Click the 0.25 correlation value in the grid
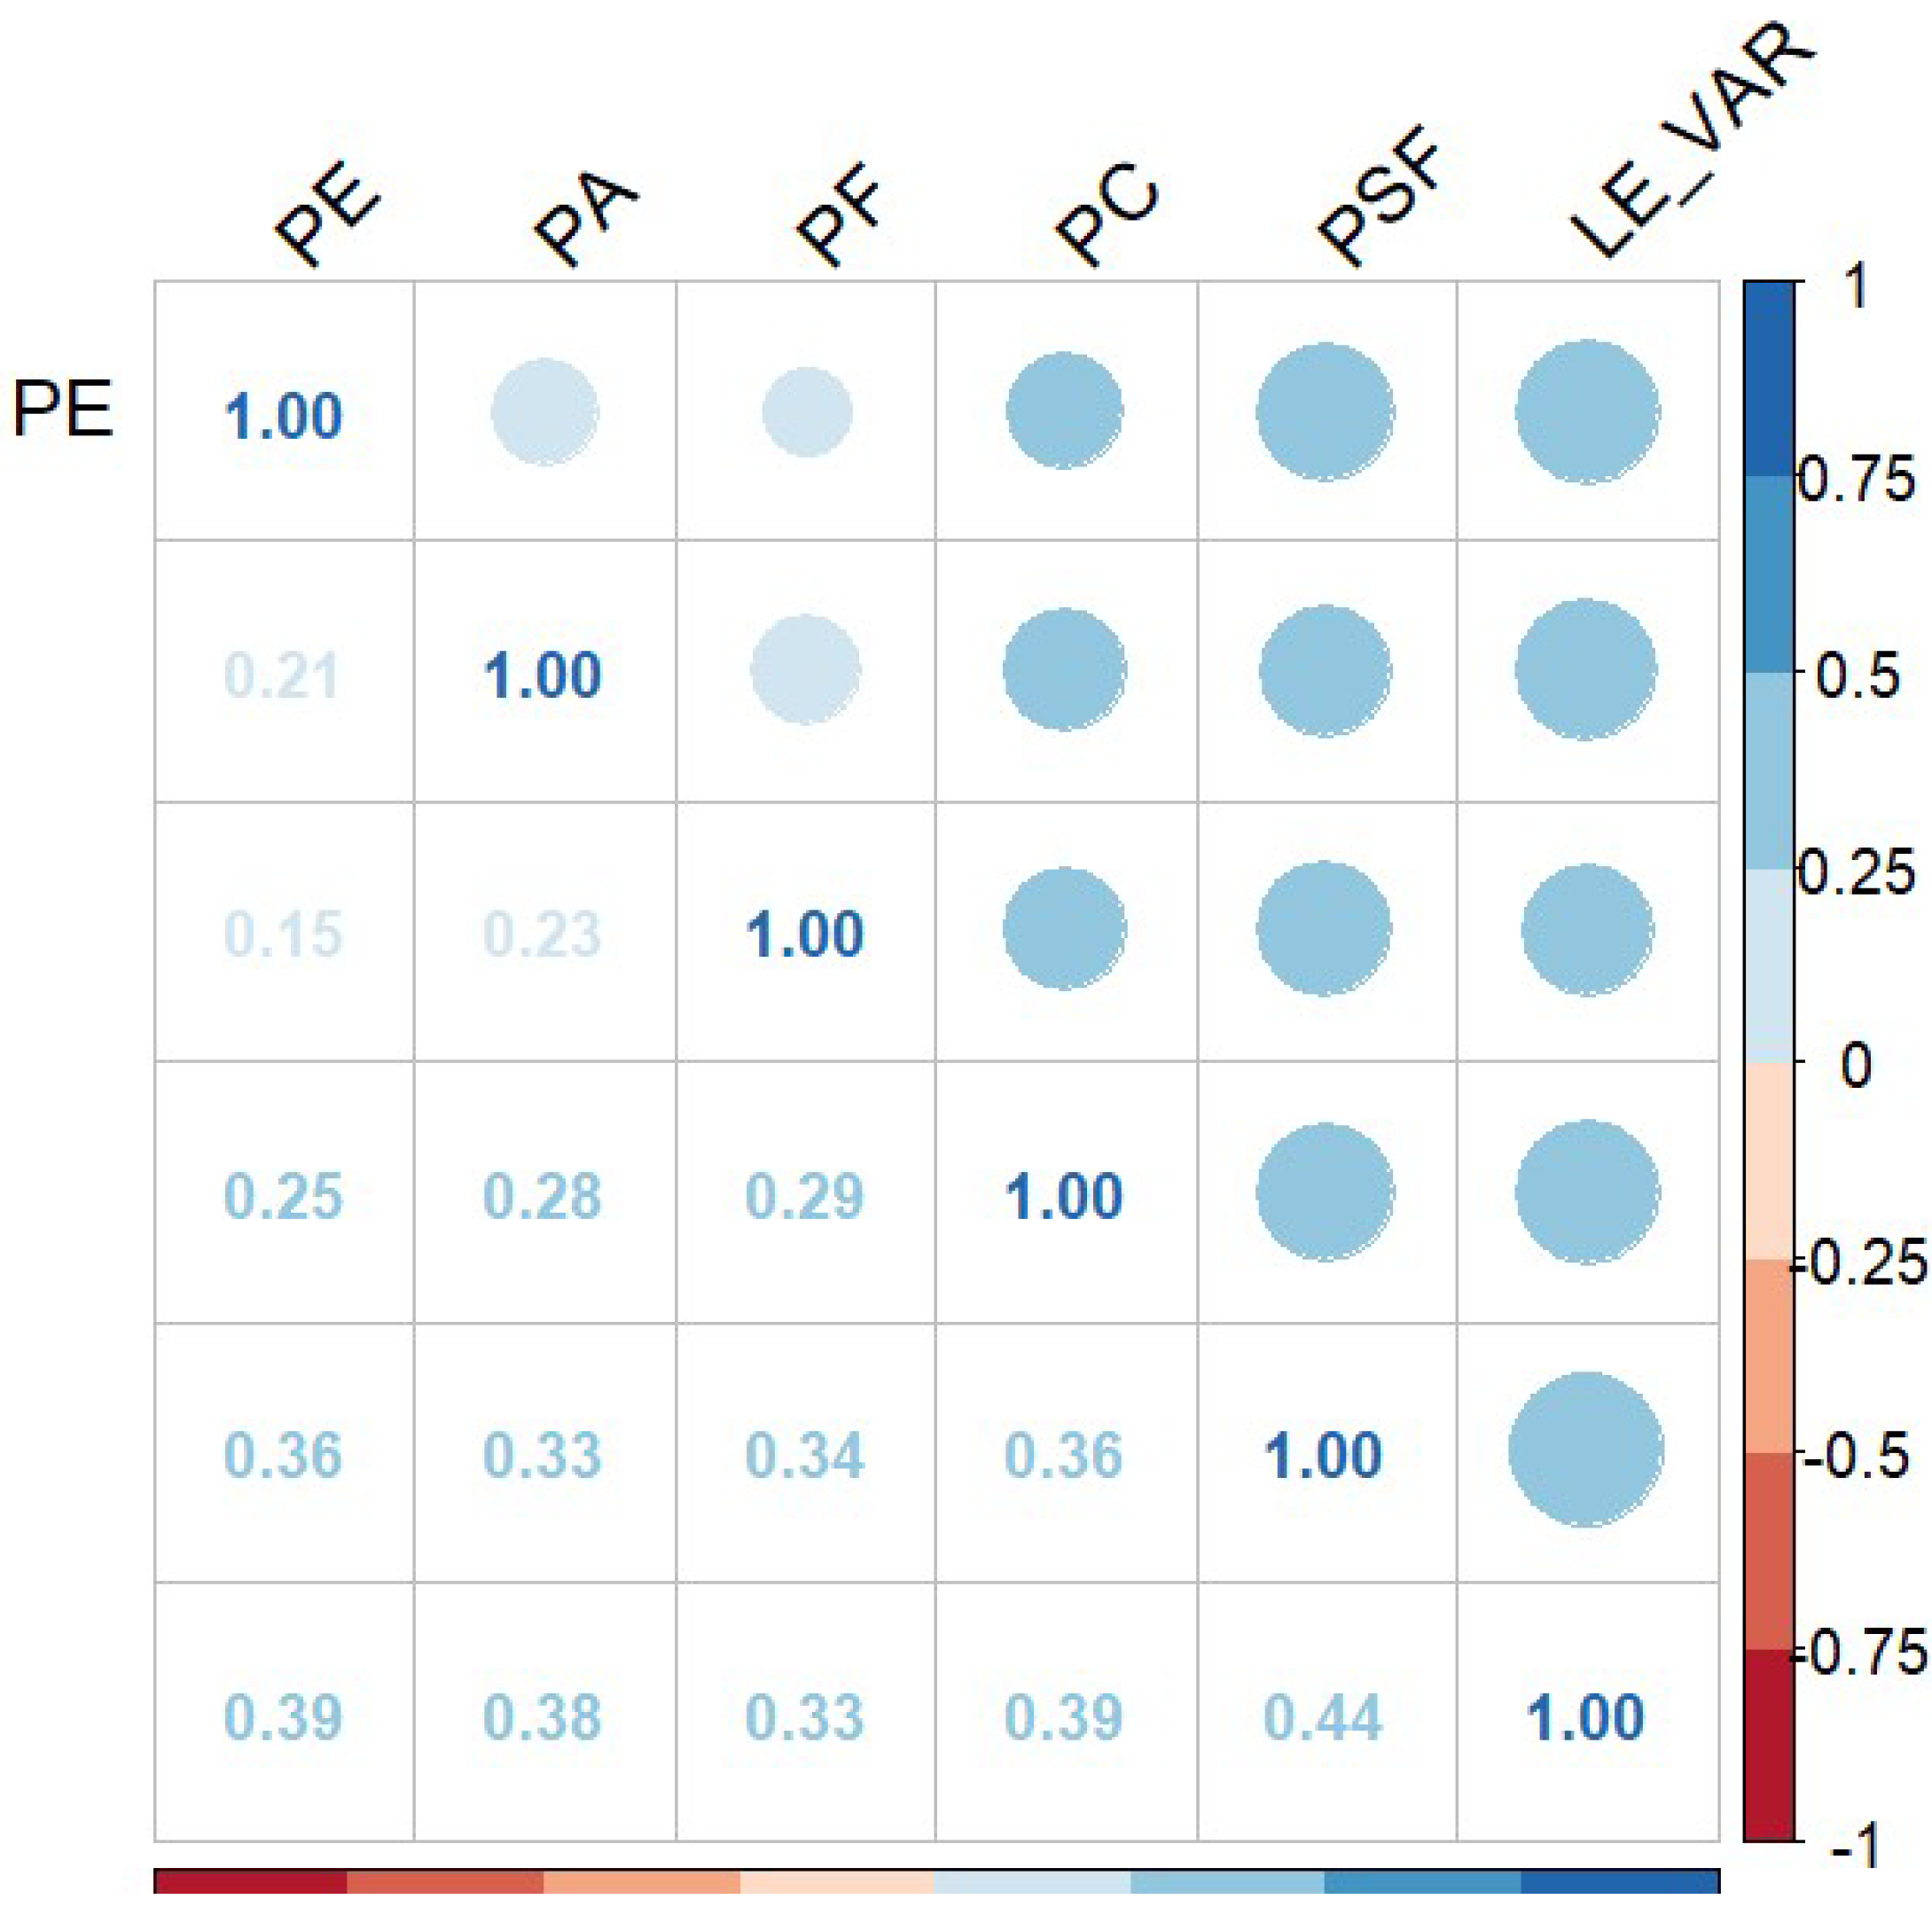Screen dimensions: 1932x1915 click(283, 1196)
